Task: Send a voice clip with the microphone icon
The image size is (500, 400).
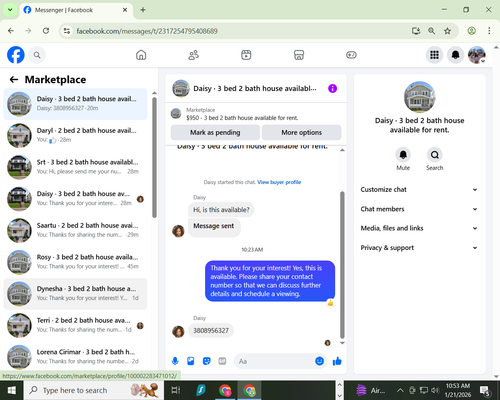Action: 175,361
